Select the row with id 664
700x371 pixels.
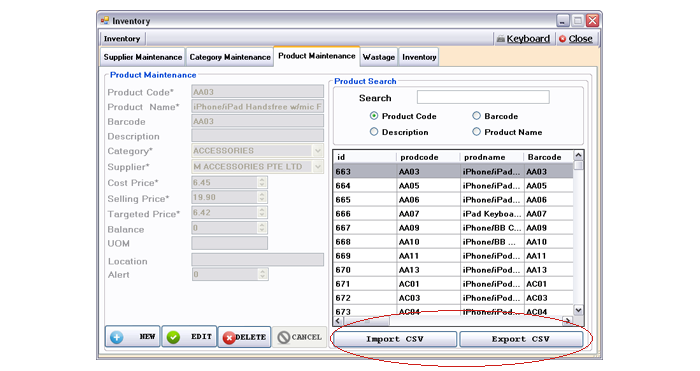click(x=454, y=186)
